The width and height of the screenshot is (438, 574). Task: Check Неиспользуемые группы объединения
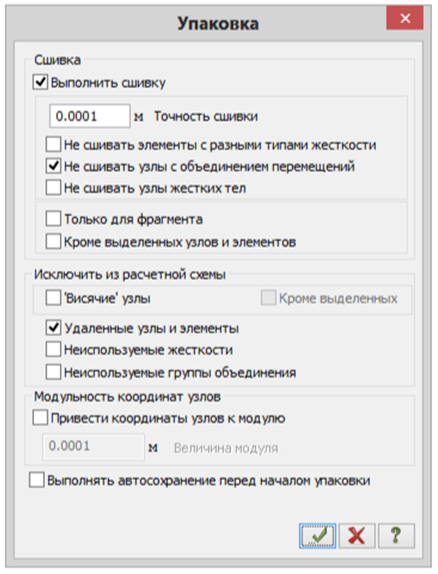point(53,372)
